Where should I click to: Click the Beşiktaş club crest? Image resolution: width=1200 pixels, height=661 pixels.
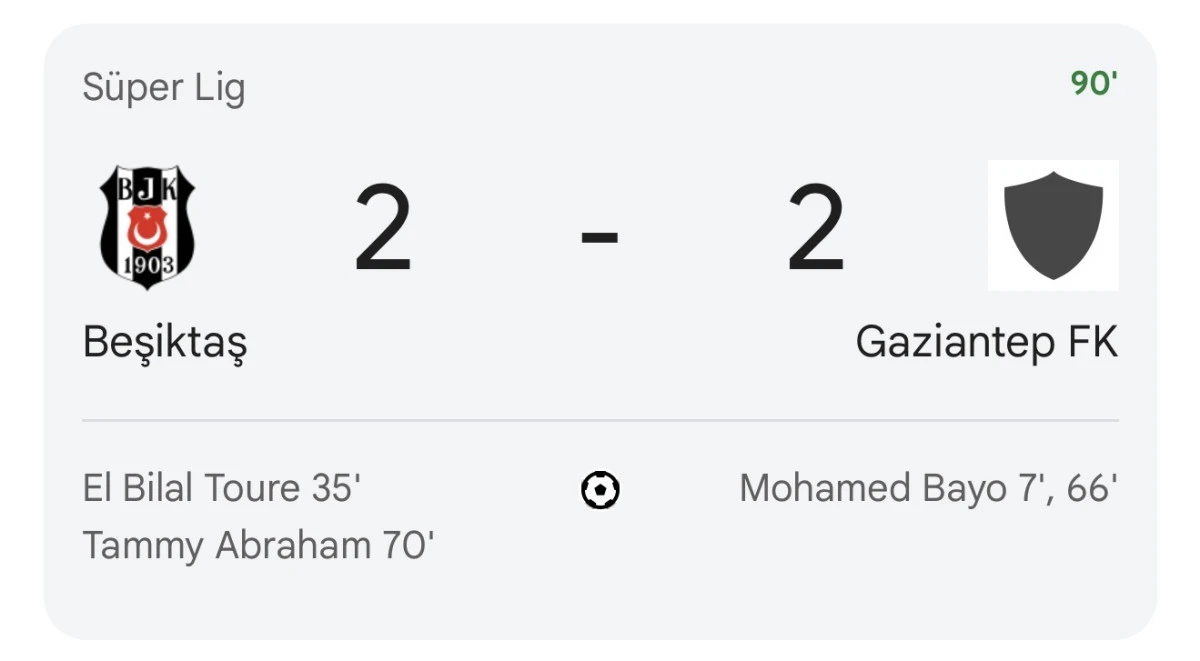point(147,226)
